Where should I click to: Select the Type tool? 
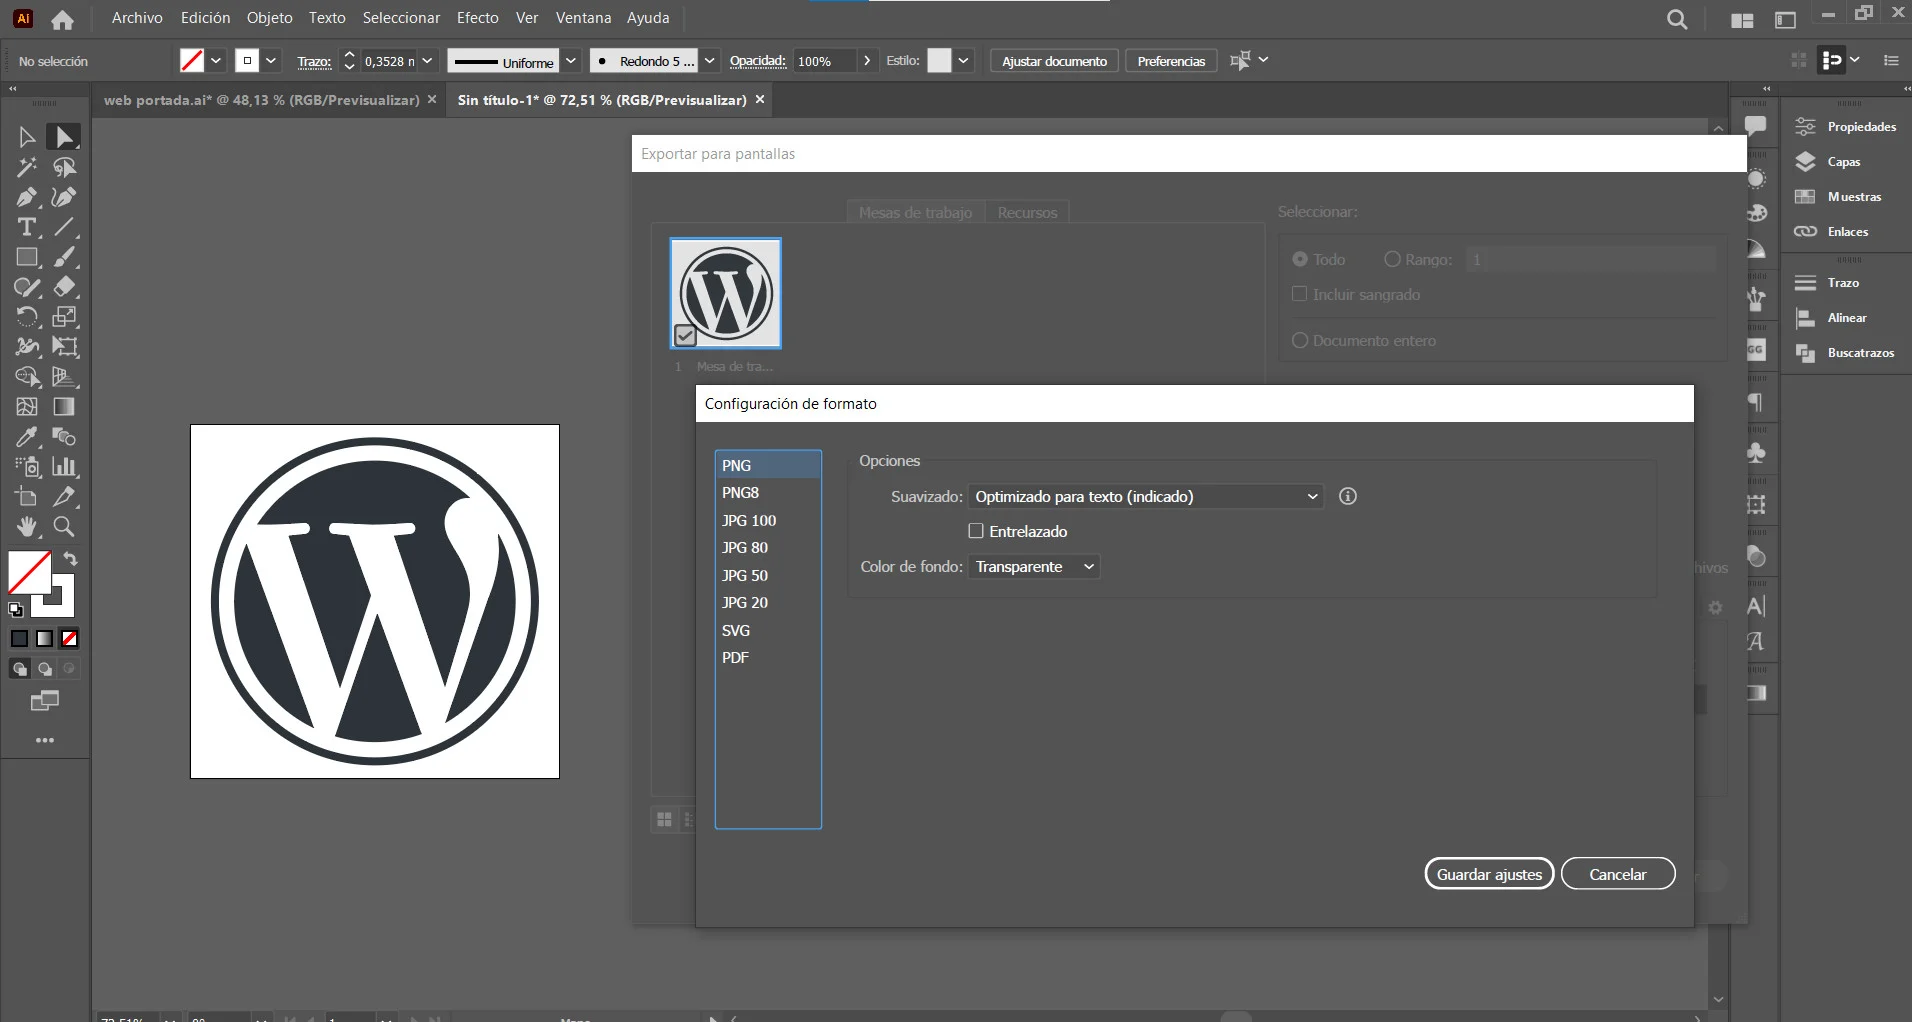tap(27, 227)
